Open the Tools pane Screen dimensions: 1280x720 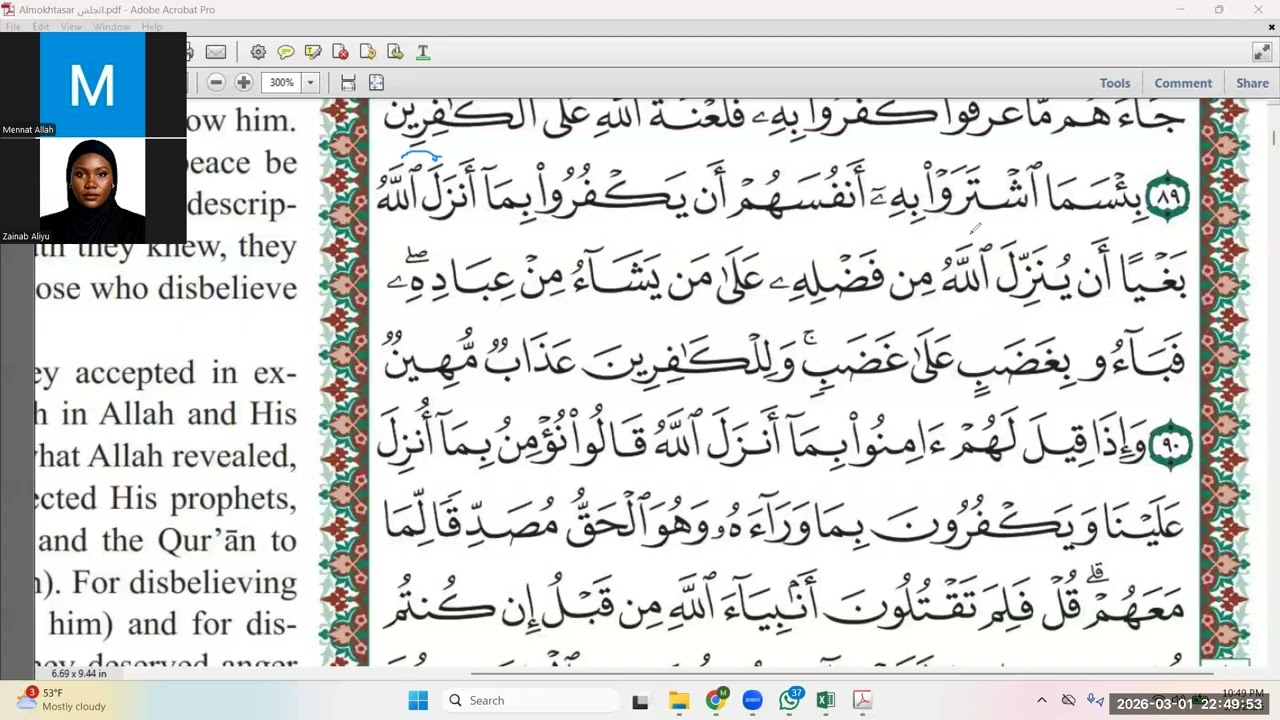[1115, 83]
